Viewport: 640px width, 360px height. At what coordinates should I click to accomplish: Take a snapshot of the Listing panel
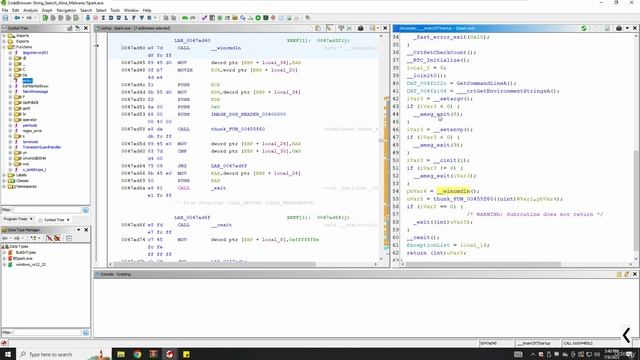point(360,28)
